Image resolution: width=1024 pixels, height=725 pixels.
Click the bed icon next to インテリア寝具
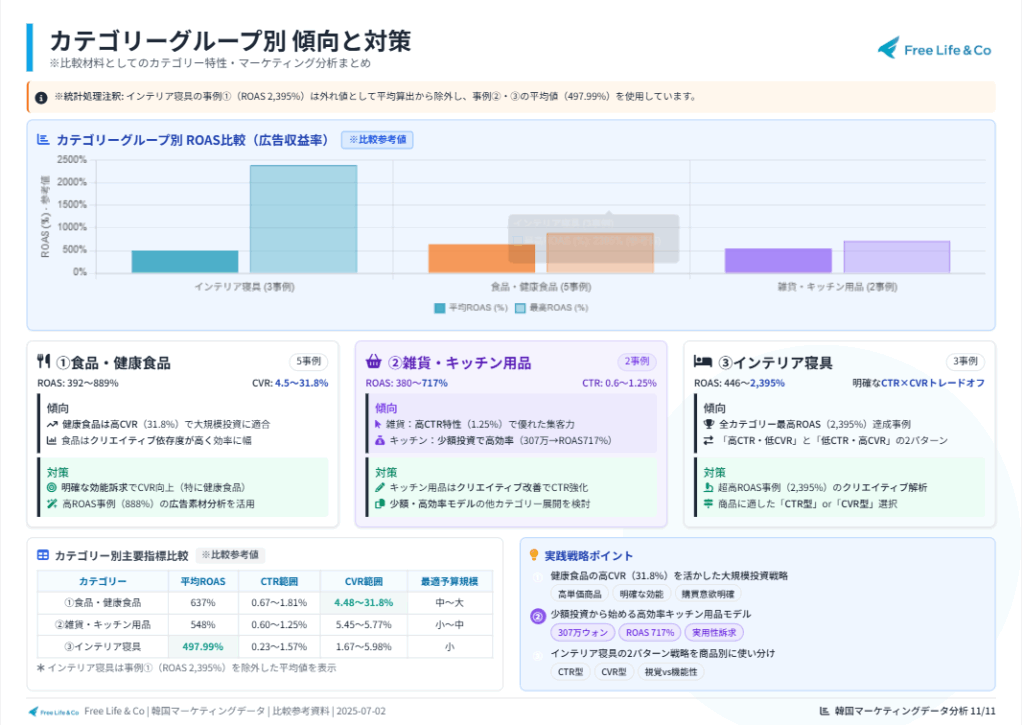(x=703, y=362)
